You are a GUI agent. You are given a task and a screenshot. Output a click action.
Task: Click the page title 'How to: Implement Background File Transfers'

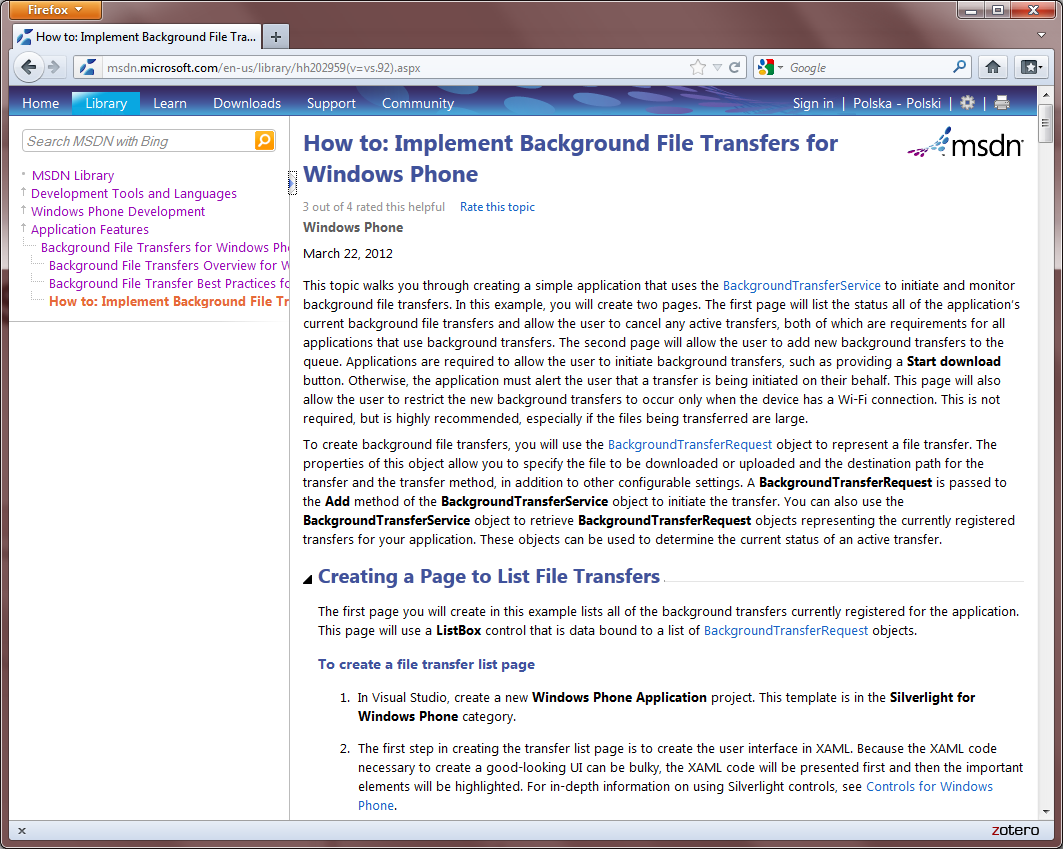[570, 159]
